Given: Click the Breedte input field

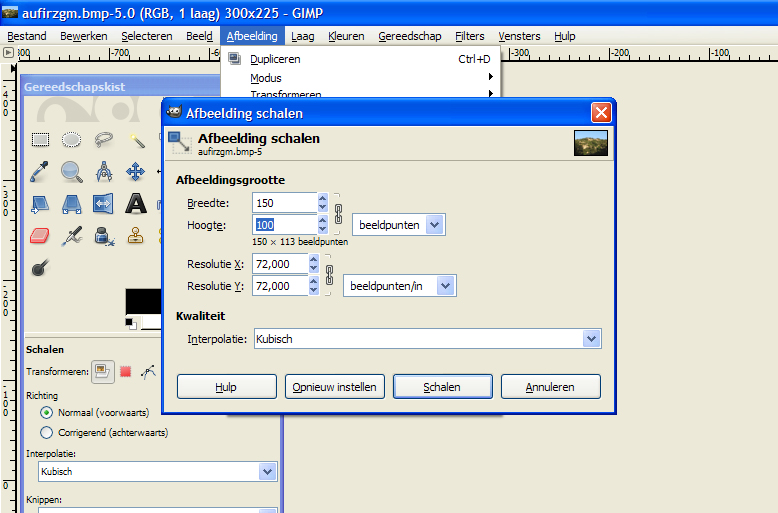Looking at the screenshot, I should click(x=285, y=203).
